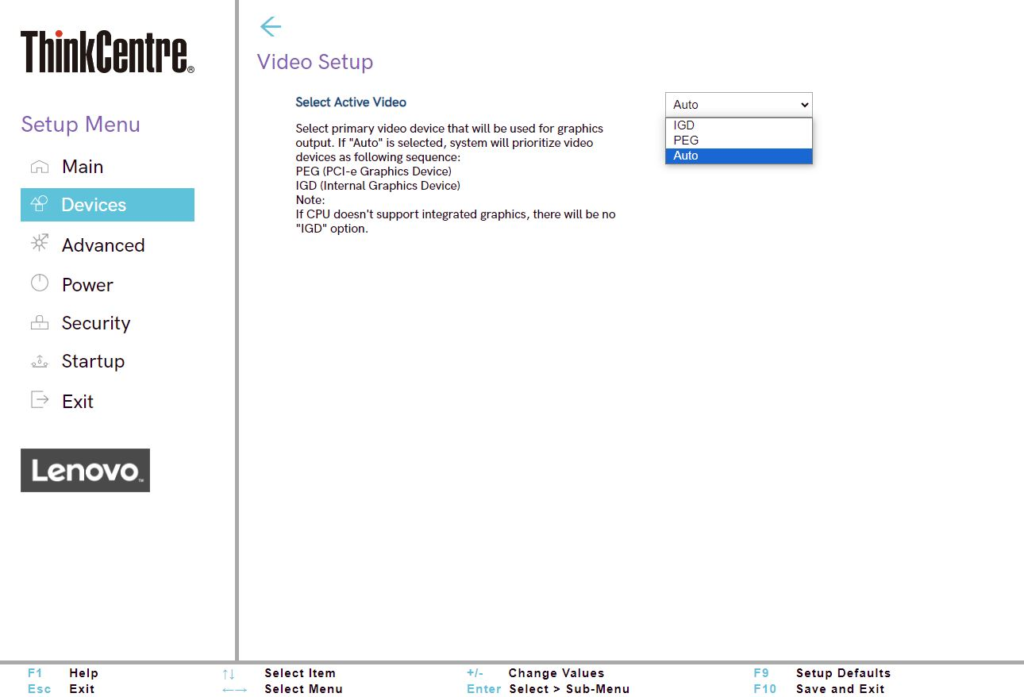Open the Main menu
This screenshot has width=1024, height=697.
pos(82,167)
